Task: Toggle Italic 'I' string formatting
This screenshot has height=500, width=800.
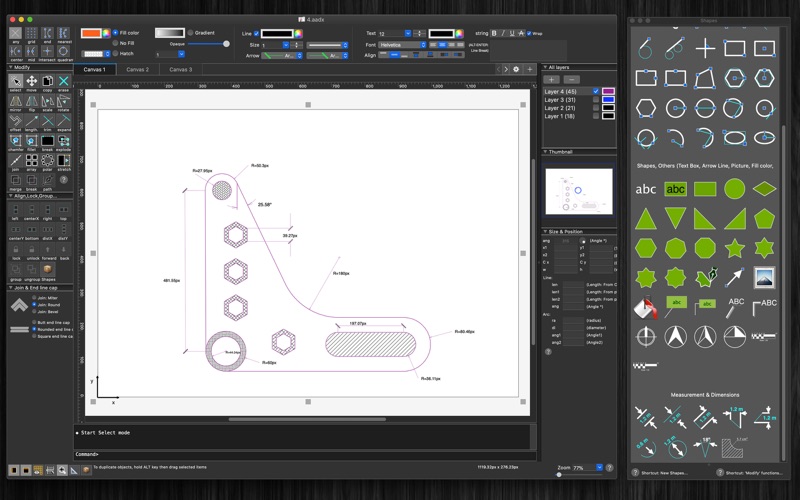Action: pos(503,33)
